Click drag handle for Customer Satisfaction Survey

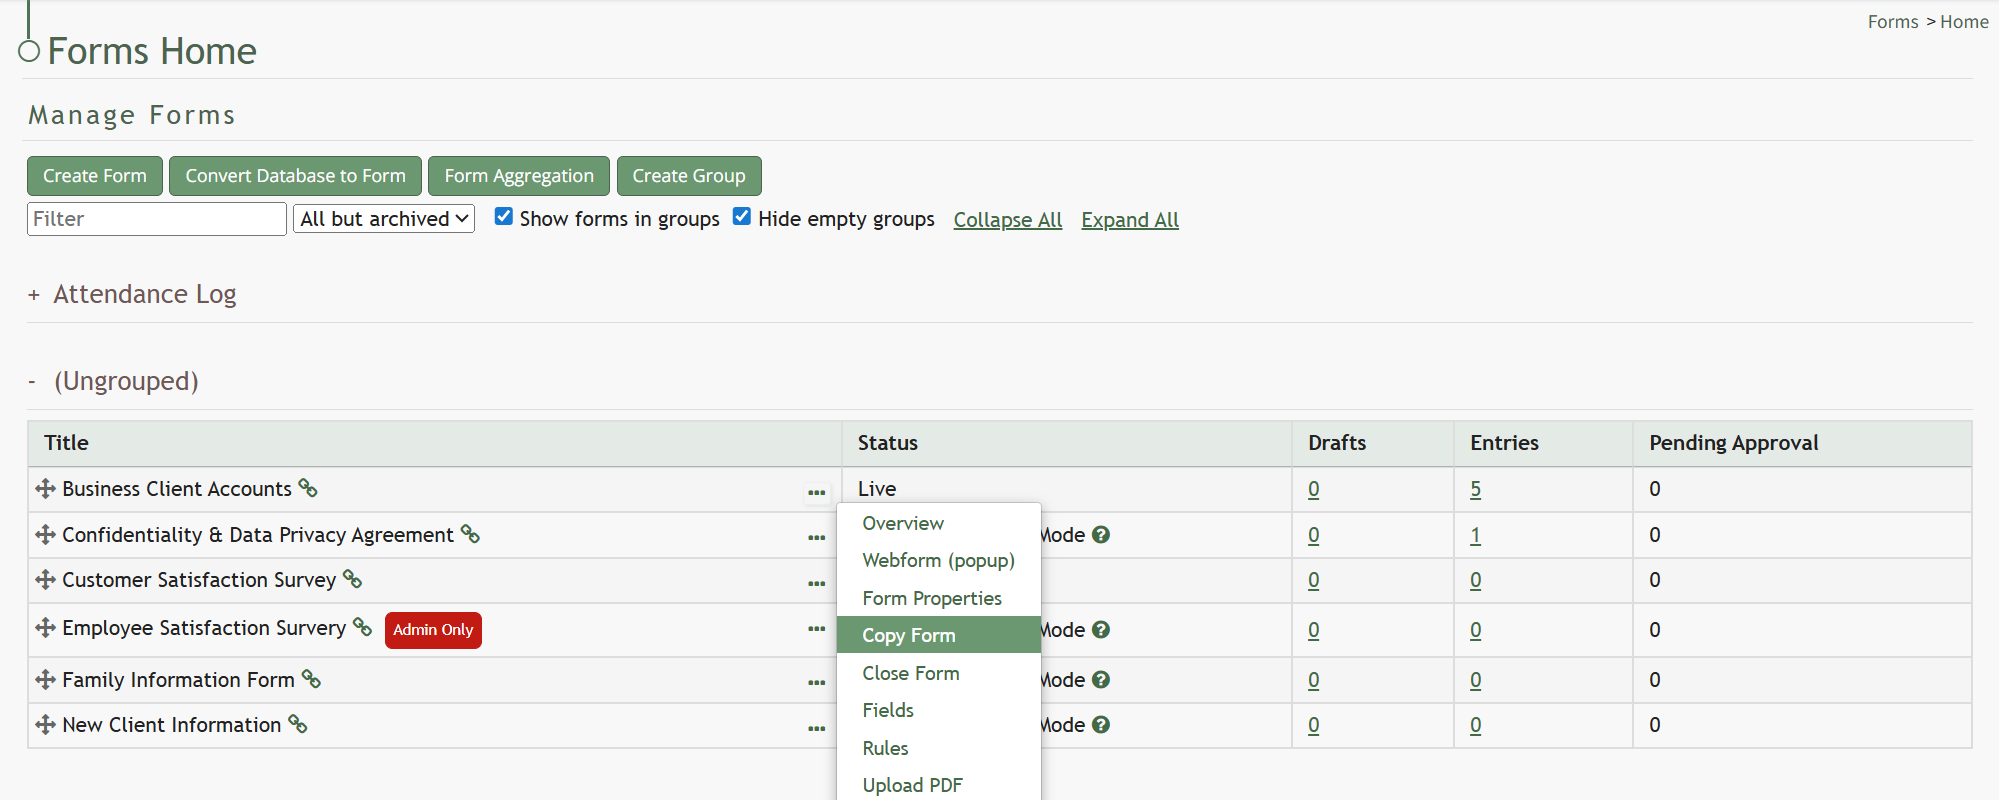pyautogui.click(x=45, y=580)
